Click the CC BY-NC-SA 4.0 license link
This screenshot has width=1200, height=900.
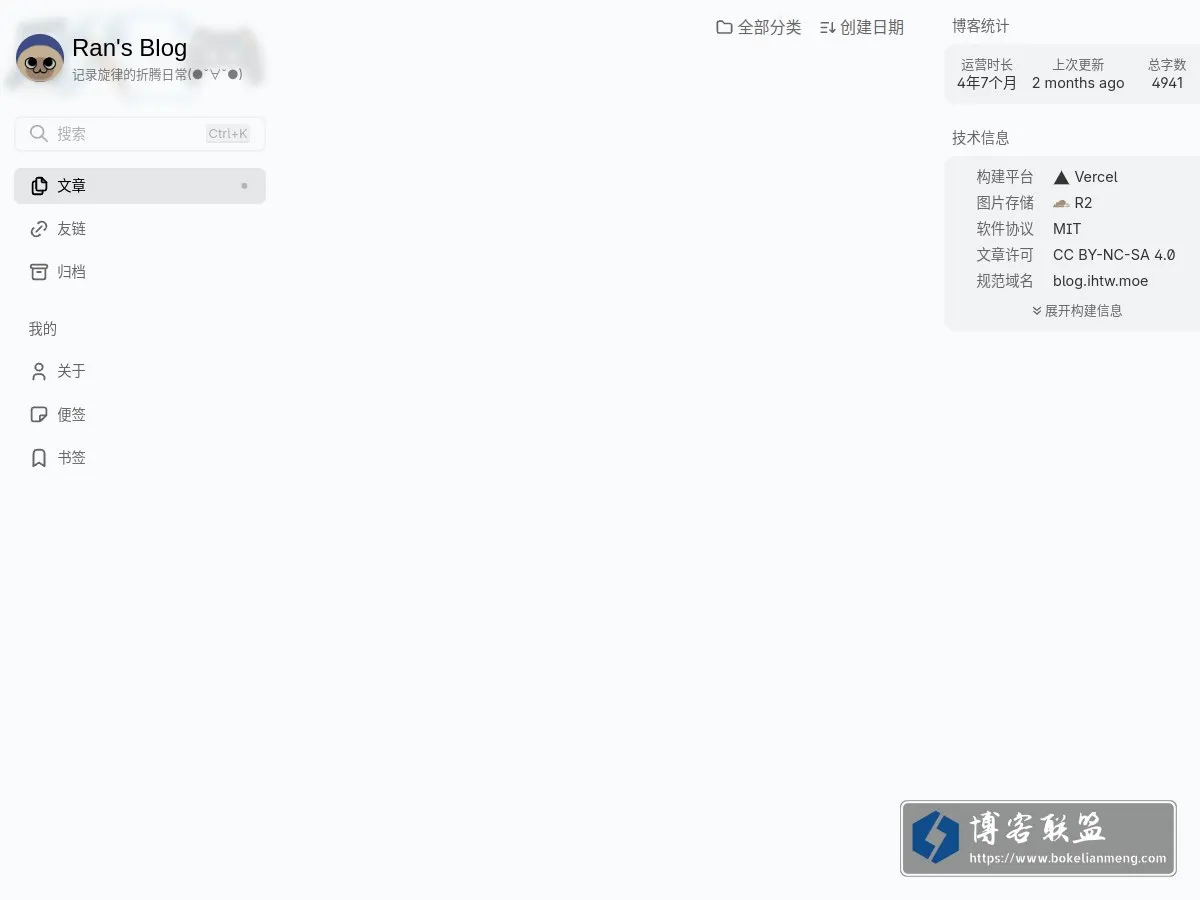click(1114, 255)
